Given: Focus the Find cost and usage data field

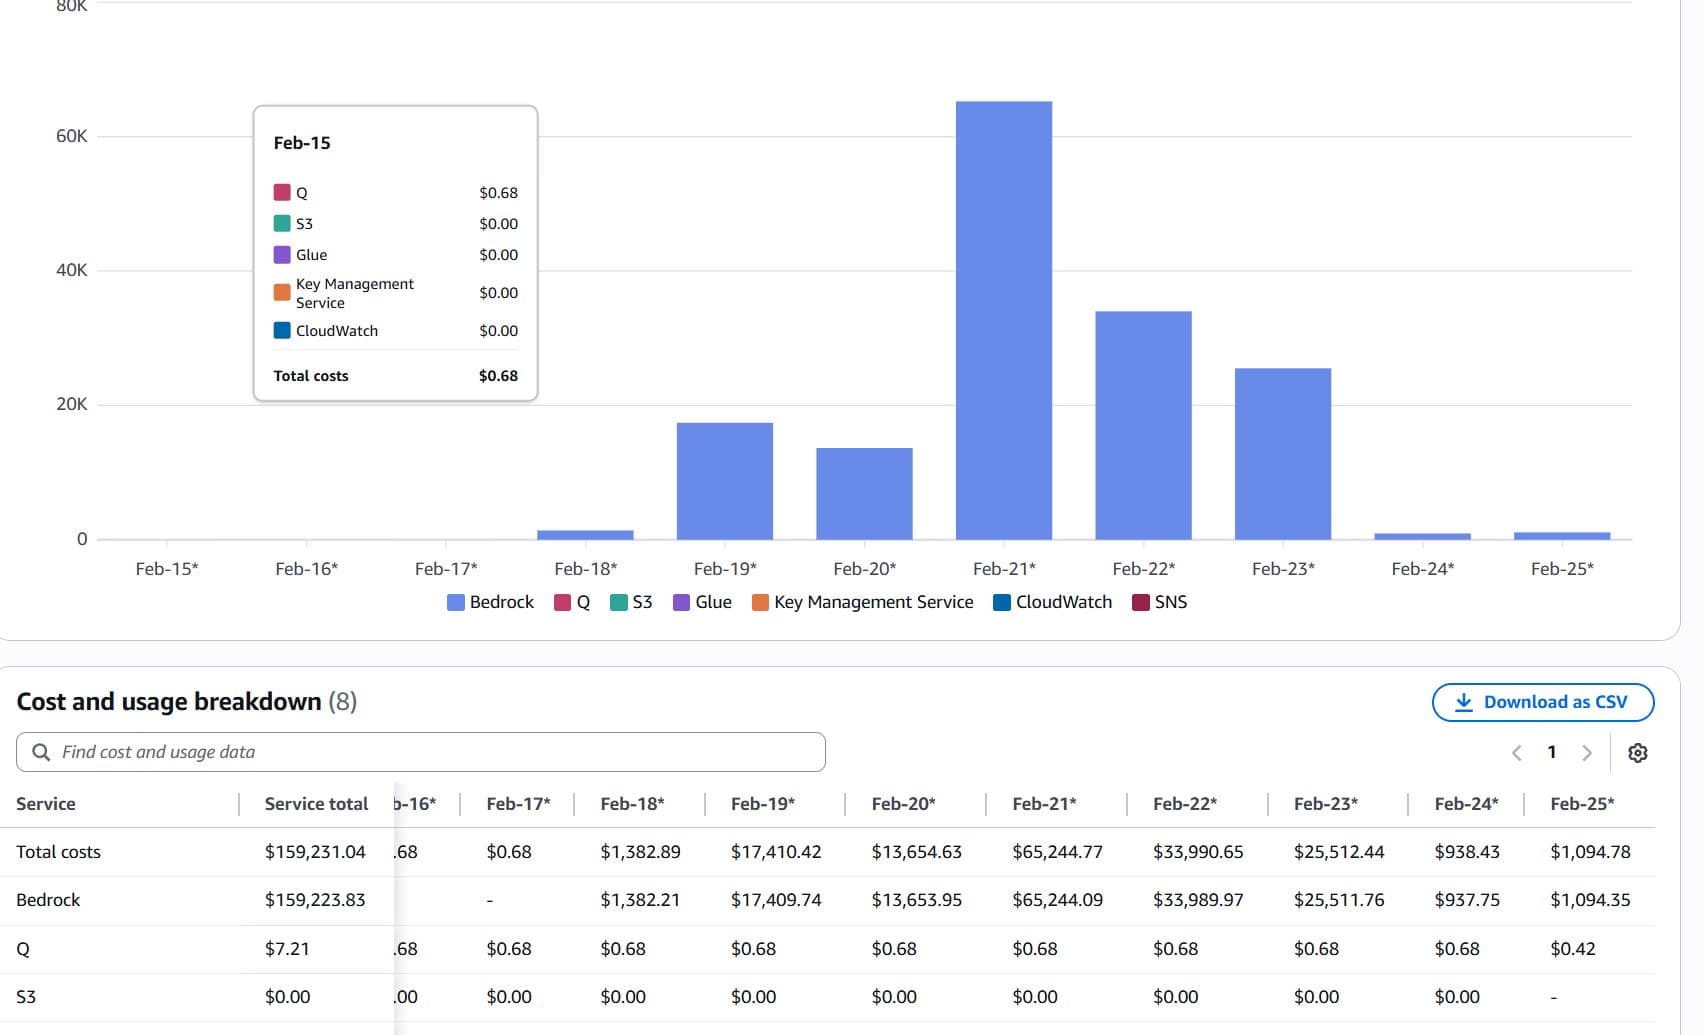Looking at the screenshot, I should 421,752.
